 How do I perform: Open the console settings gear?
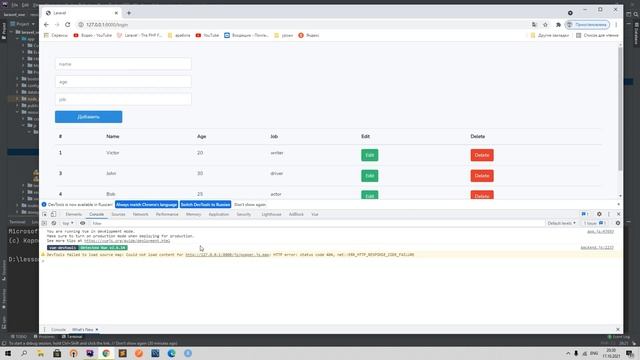point(618,223)
